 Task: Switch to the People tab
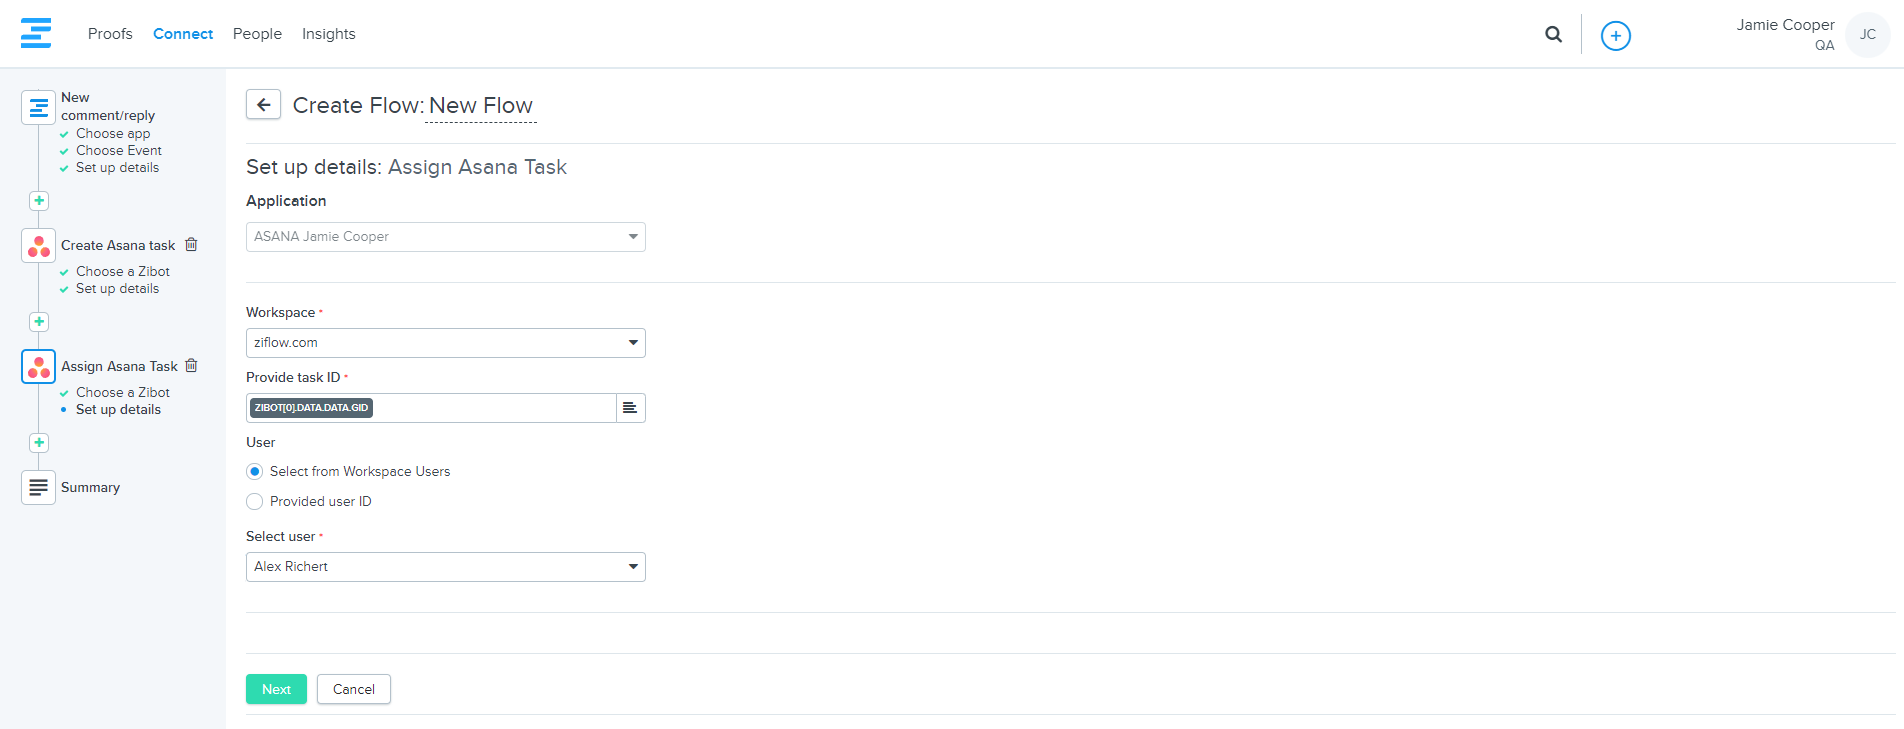(x=257, y=34)
